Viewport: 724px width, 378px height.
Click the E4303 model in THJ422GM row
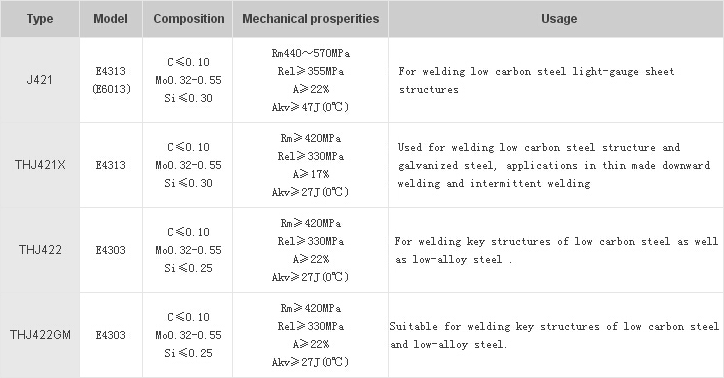(110, 335)
